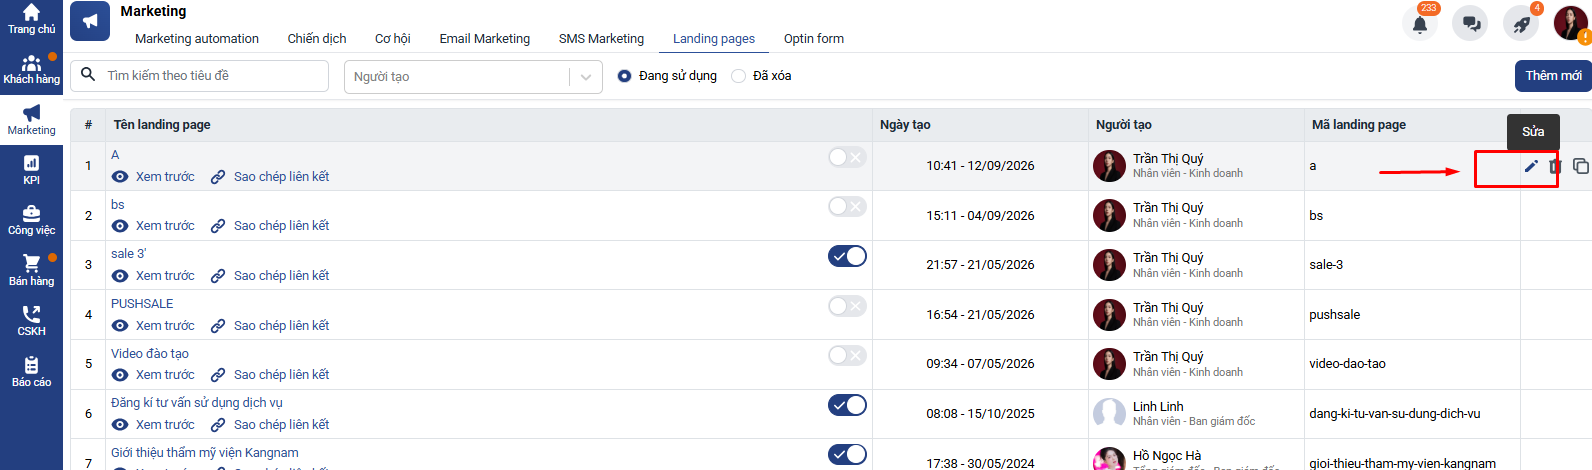The width and height of the screenshot is (1592, 470).
Task: Delete landing page A via trash icon
Action: pos(1555,166)
